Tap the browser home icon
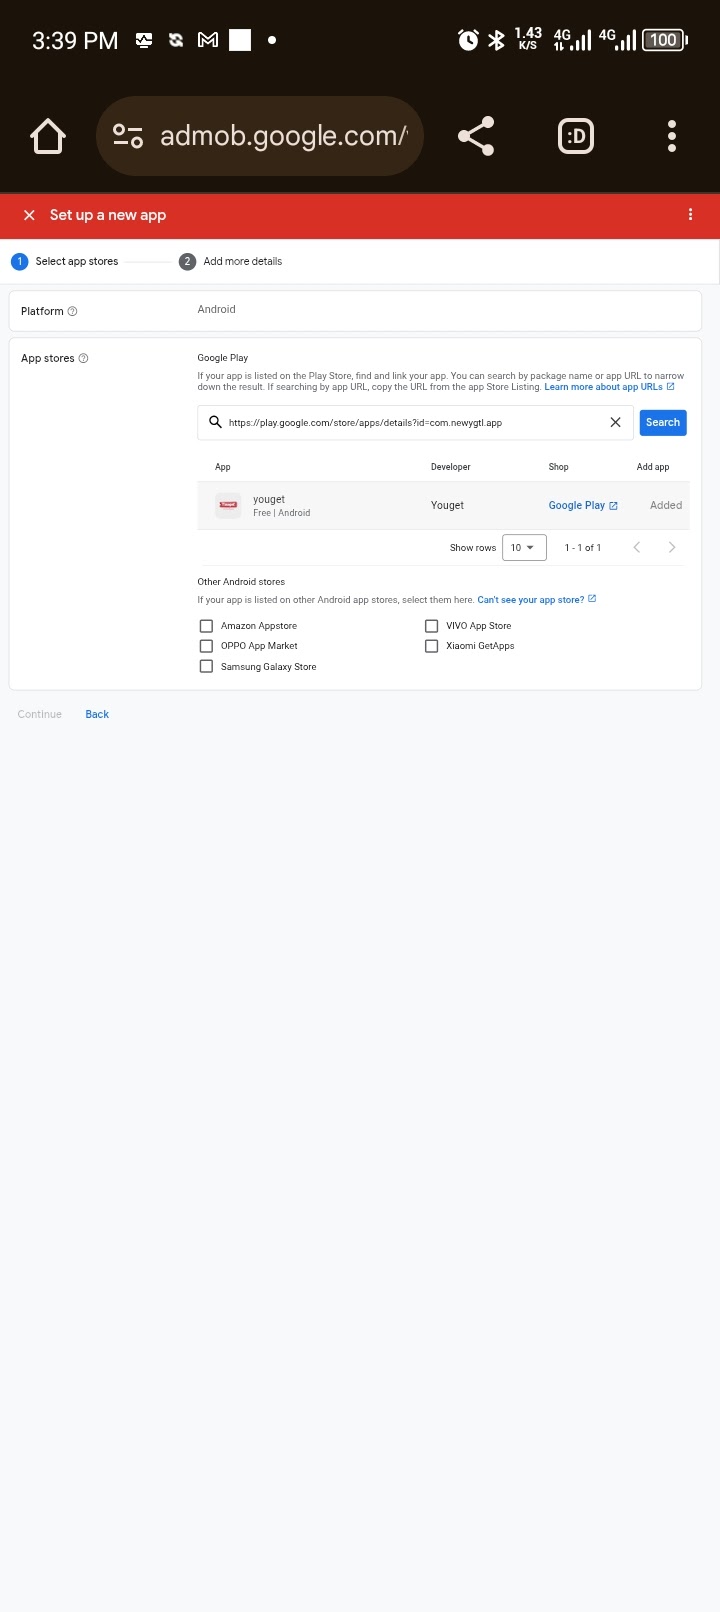Viewport: 720px width, 1612px height. pos(48,136)
